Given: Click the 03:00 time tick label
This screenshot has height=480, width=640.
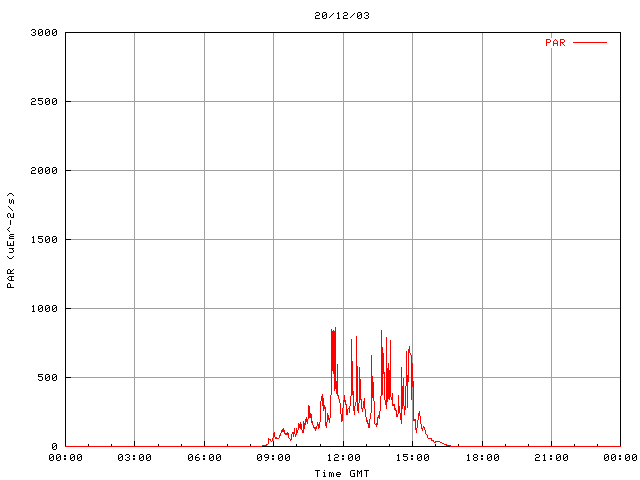Looking at the screenshot, I should [135, 458].
